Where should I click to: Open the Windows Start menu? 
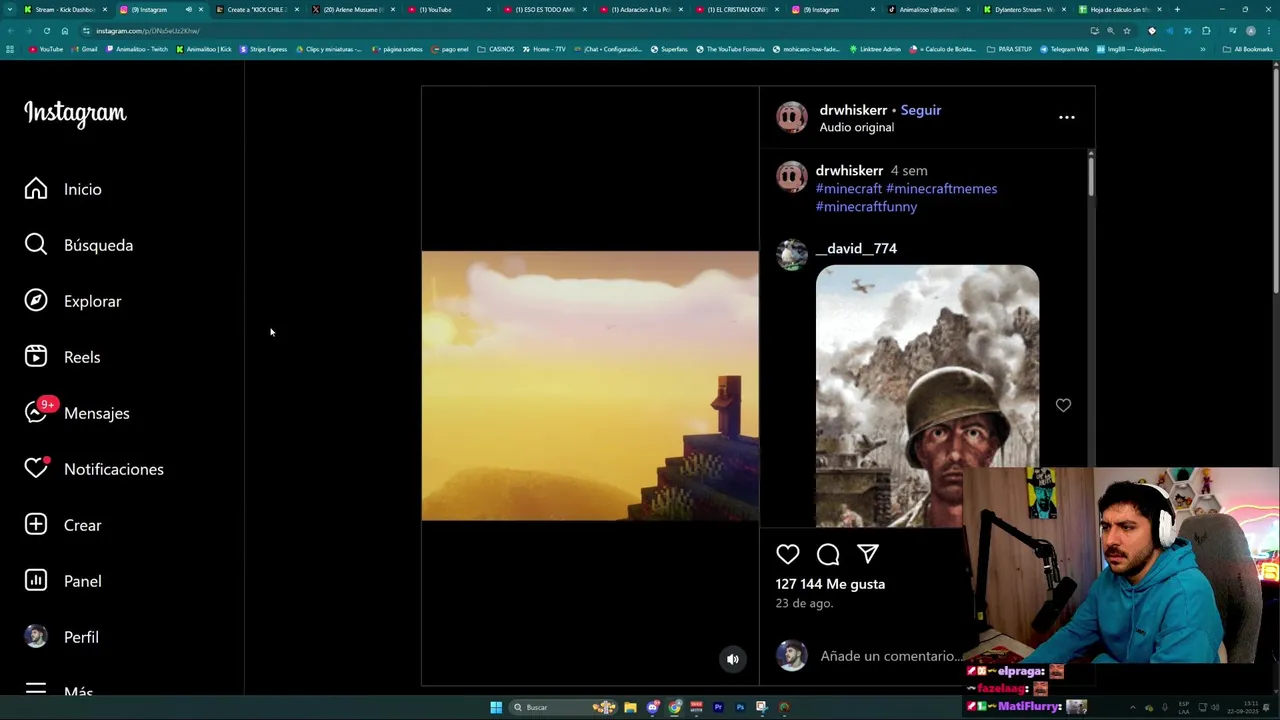pos(496,708)
